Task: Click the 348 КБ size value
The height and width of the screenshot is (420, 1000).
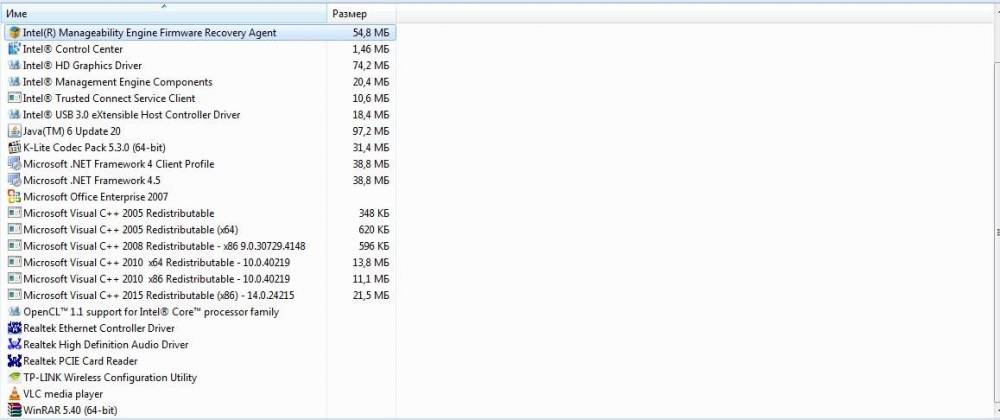Action: pyautogui.click(x=373, y=214)
